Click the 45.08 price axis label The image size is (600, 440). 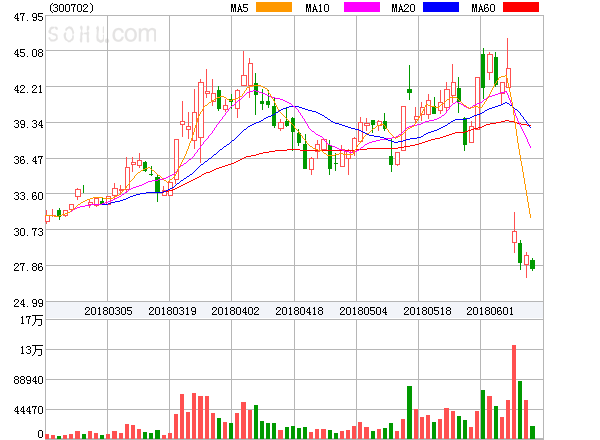point(29,53)
